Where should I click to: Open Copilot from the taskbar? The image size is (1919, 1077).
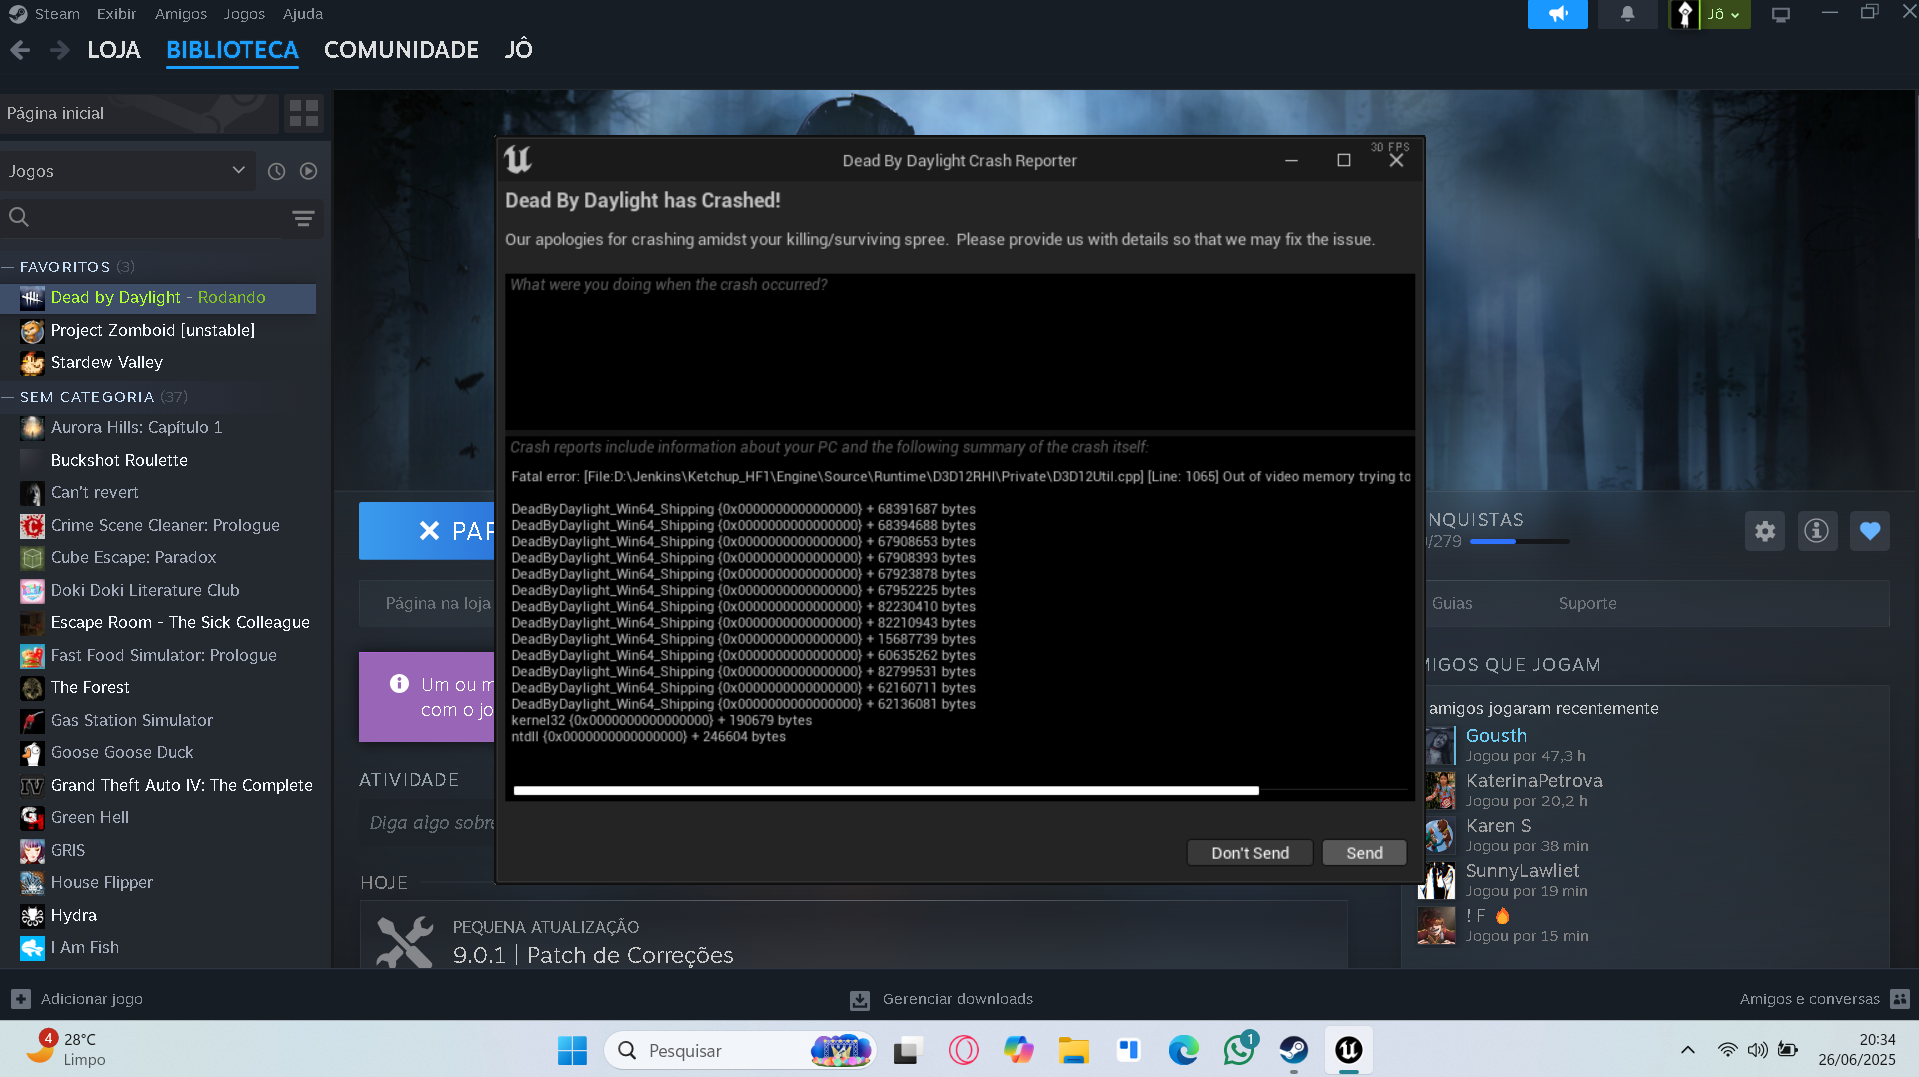[x=1019, y=1050]
